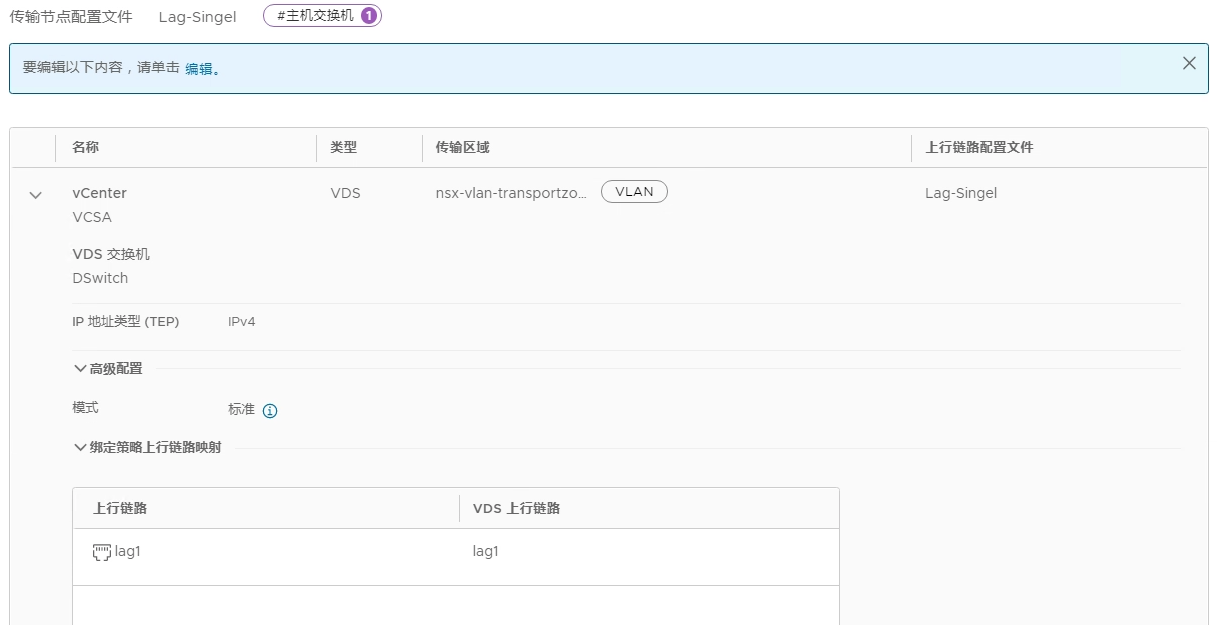Click the lag1 uplink port icon
This screenshot has width=1226, height=625.
pyautogui.click(x=101, y=552)
